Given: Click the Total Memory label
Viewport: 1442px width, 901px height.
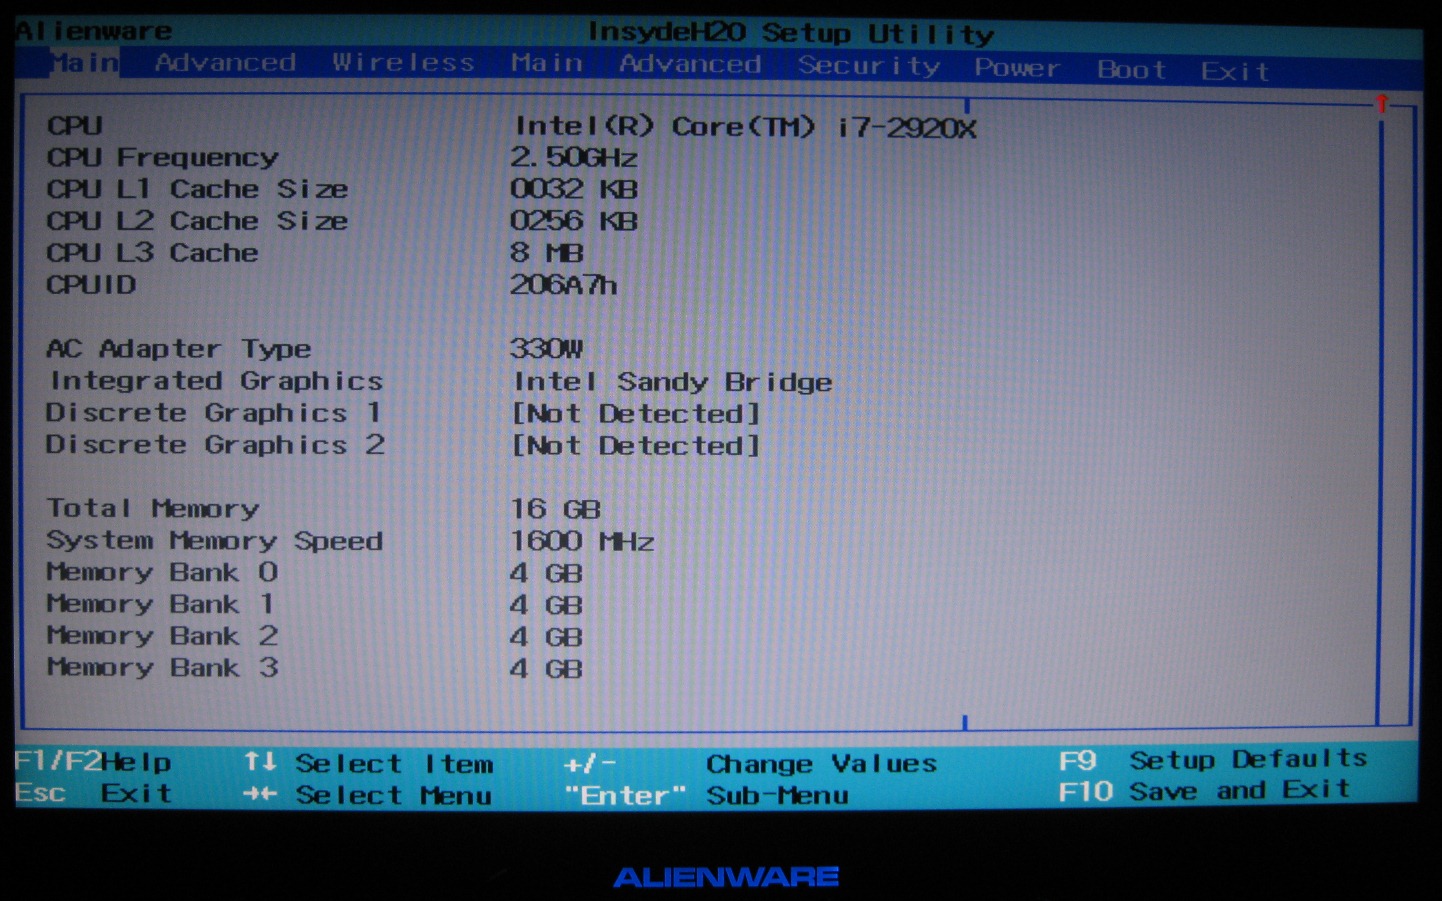Looking at the screenshot, I should click(x=153, y=509).
